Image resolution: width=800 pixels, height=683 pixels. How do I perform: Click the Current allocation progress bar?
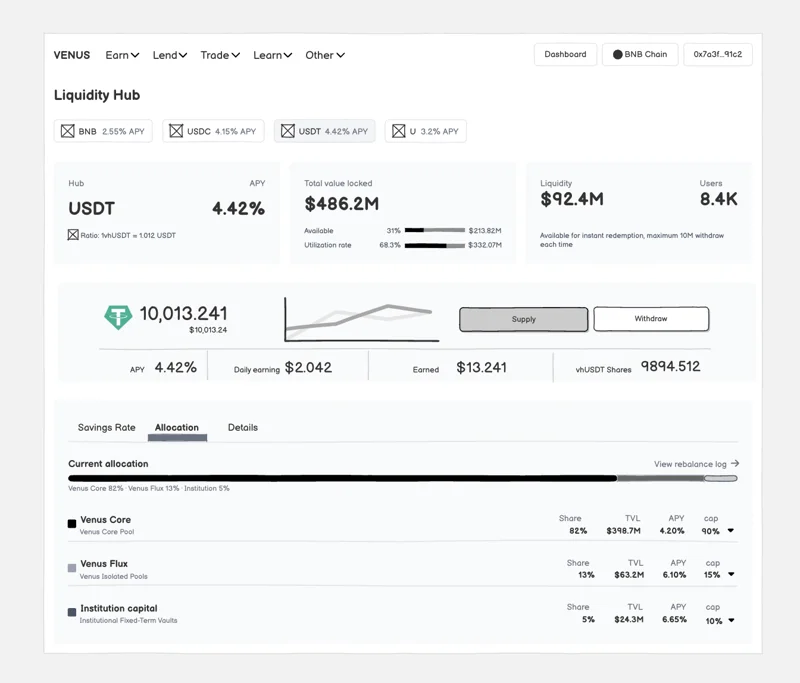click(x=403, y=478)
